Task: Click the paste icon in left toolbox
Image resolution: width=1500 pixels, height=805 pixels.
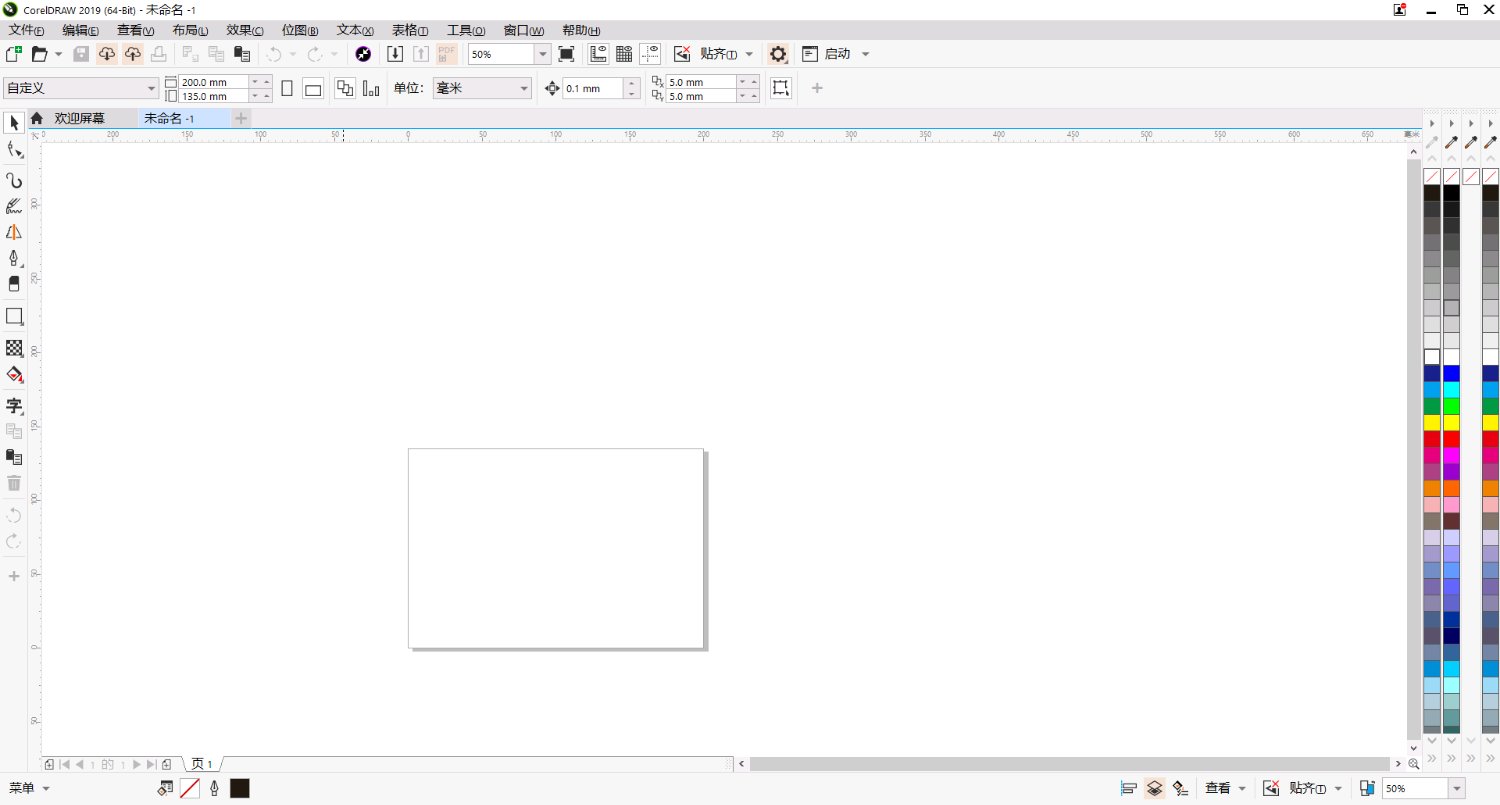Action: (x=14, y=457)
